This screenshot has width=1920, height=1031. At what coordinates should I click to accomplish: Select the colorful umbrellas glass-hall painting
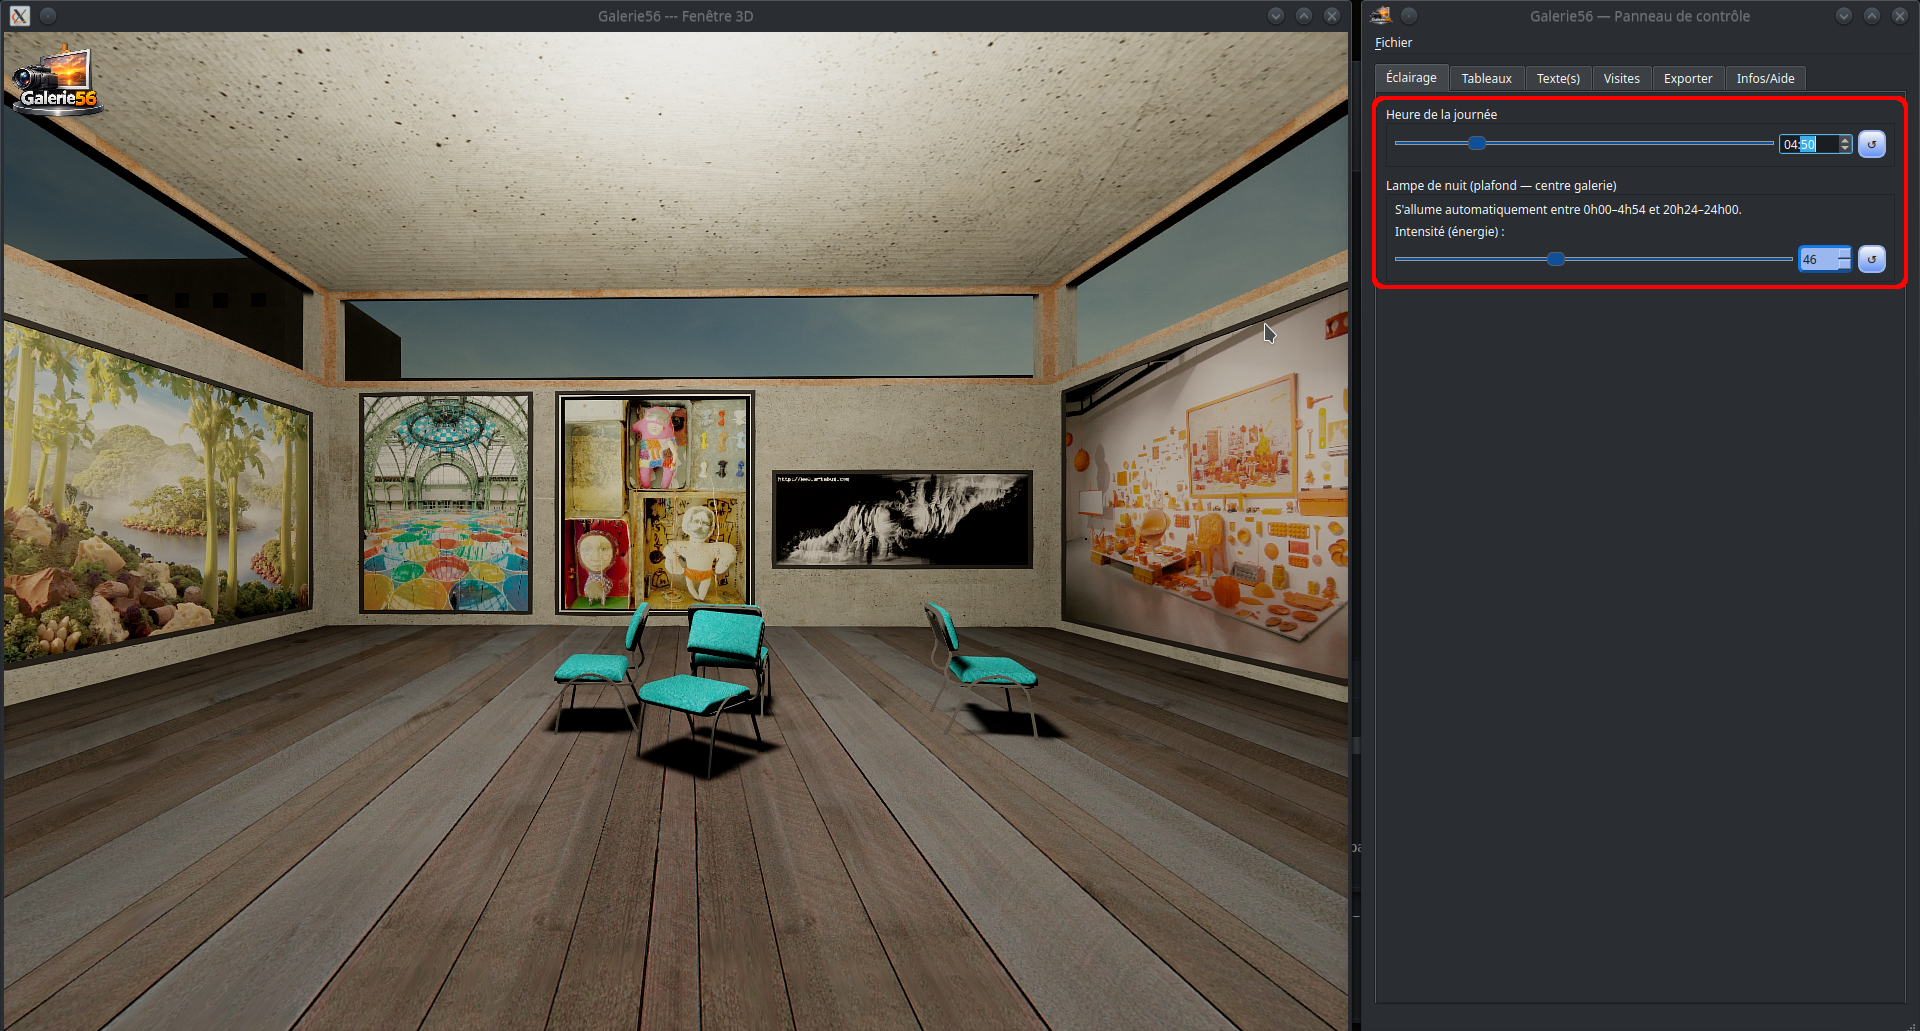[x=446, y=503]
